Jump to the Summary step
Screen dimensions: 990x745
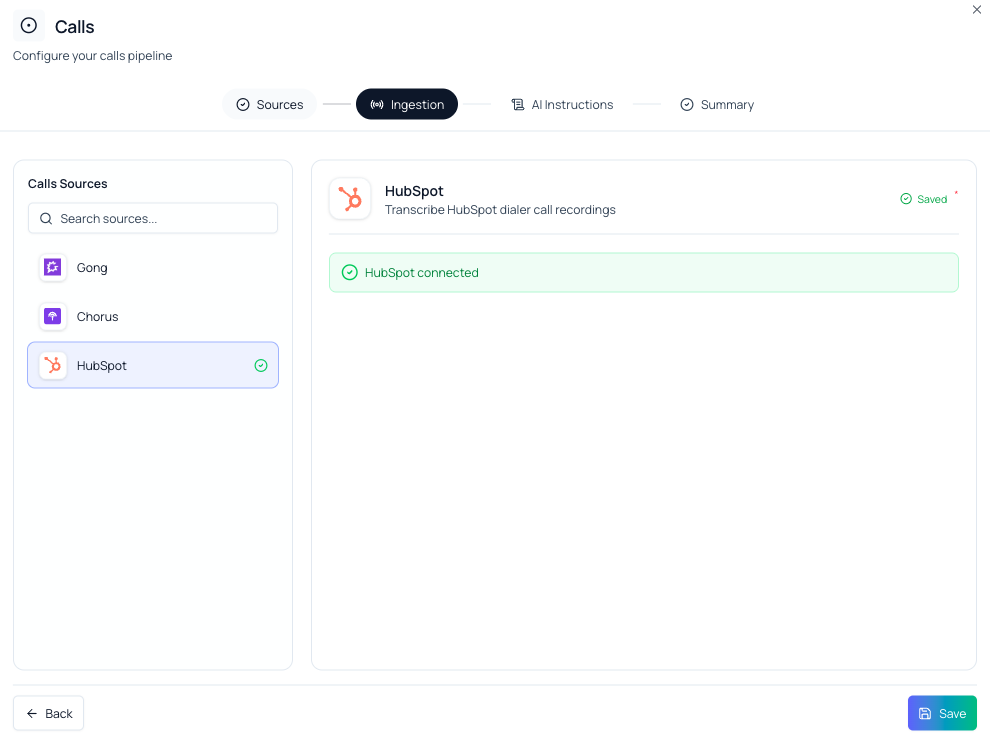[x=717, y=104]
